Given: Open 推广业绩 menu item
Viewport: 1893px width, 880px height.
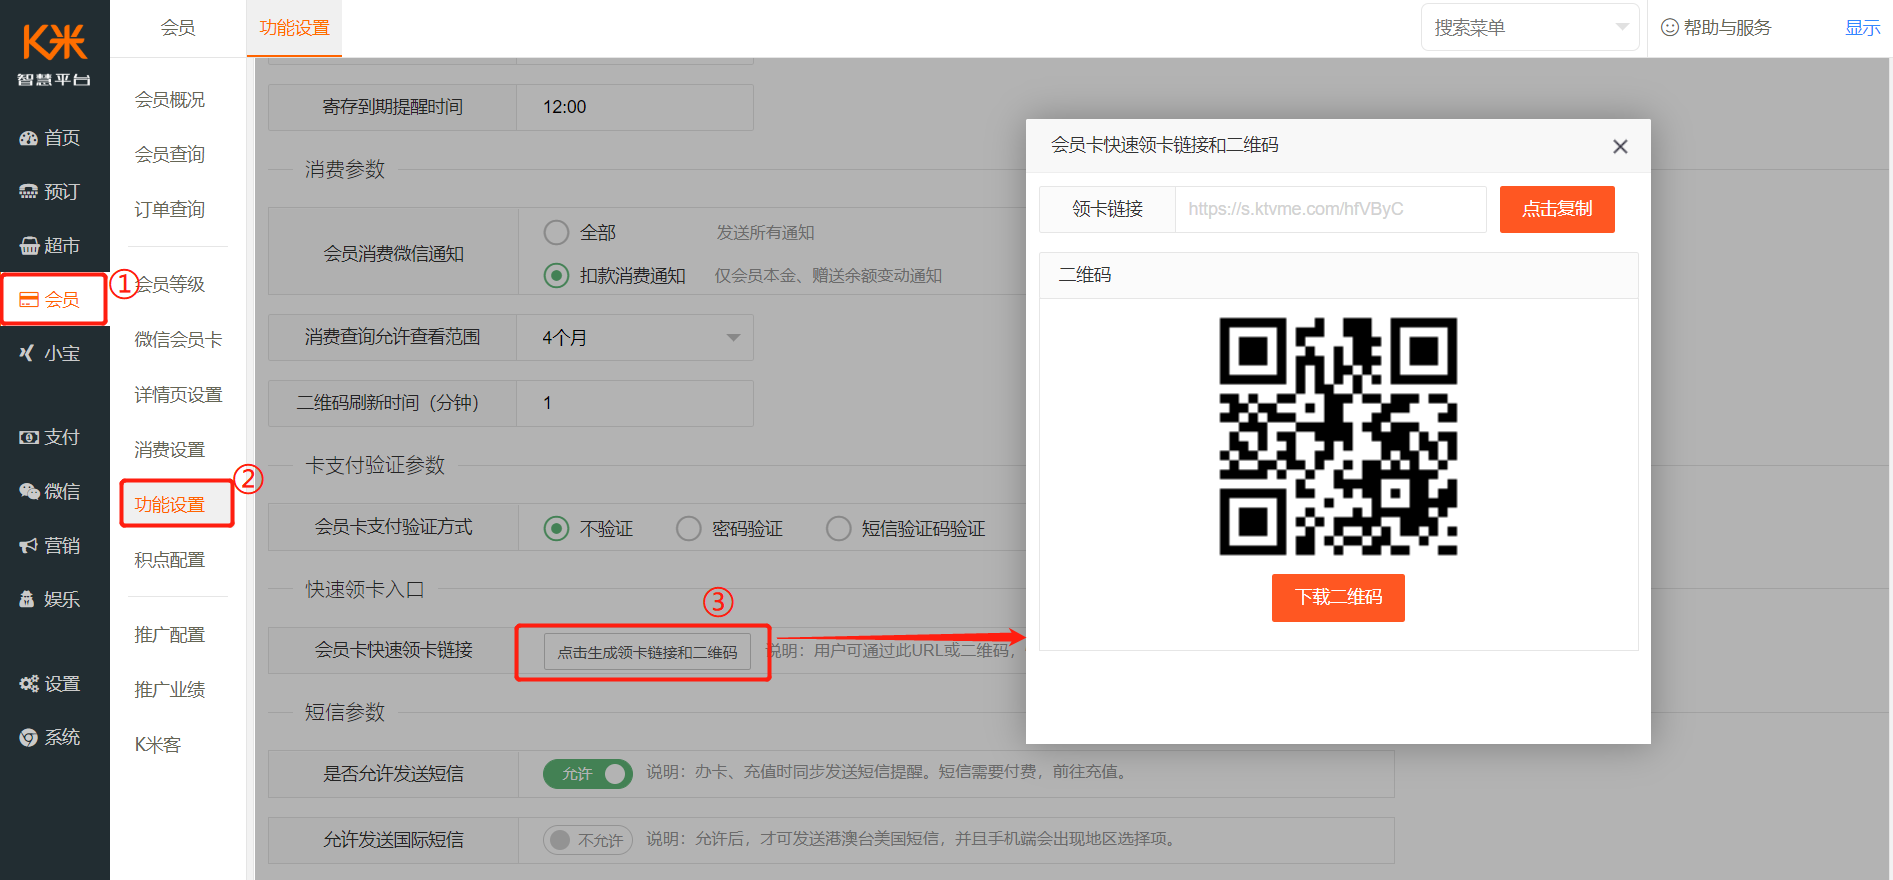Looking at the screenshot, I should (170, 690).
